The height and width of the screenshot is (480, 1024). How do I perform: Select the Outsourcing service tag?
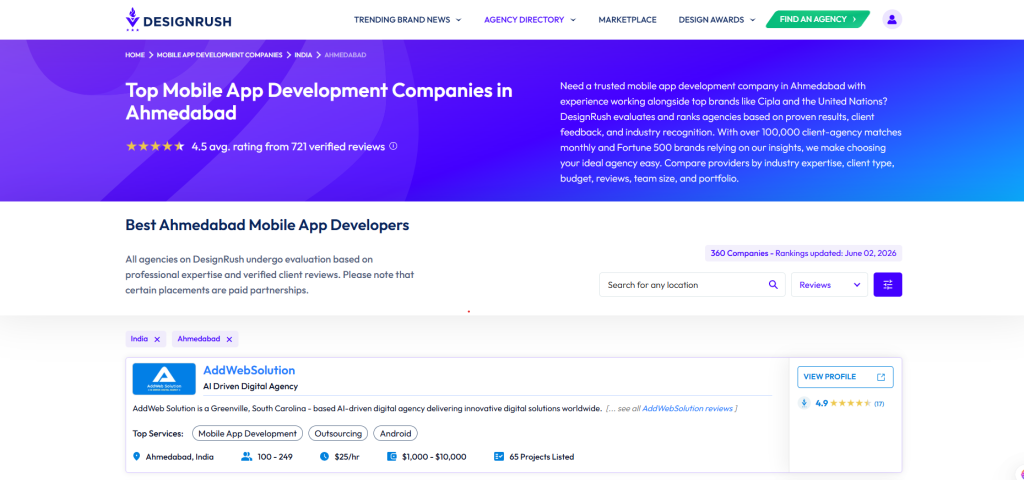[338, 433]
